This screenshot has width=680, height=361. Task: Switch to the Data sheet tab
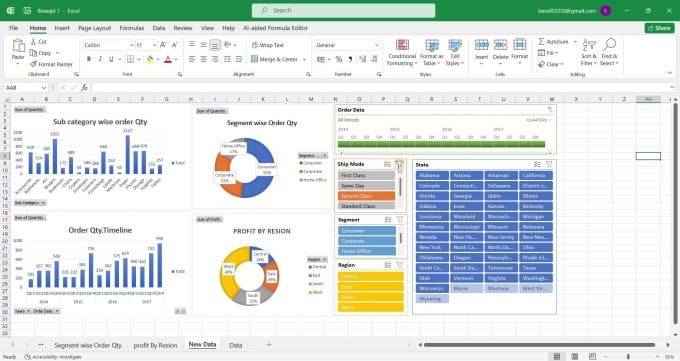[x=235, y=345]
